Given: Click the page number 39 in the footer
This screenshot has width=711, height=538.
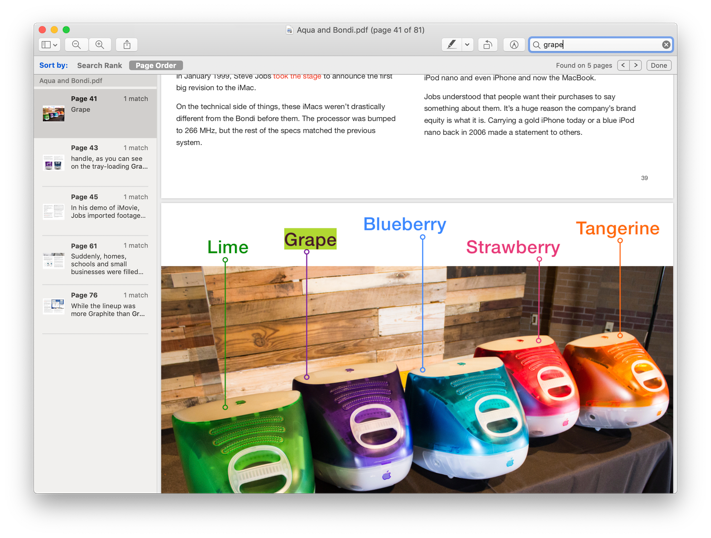Looking at the screenshot, I should coord(644,178).
